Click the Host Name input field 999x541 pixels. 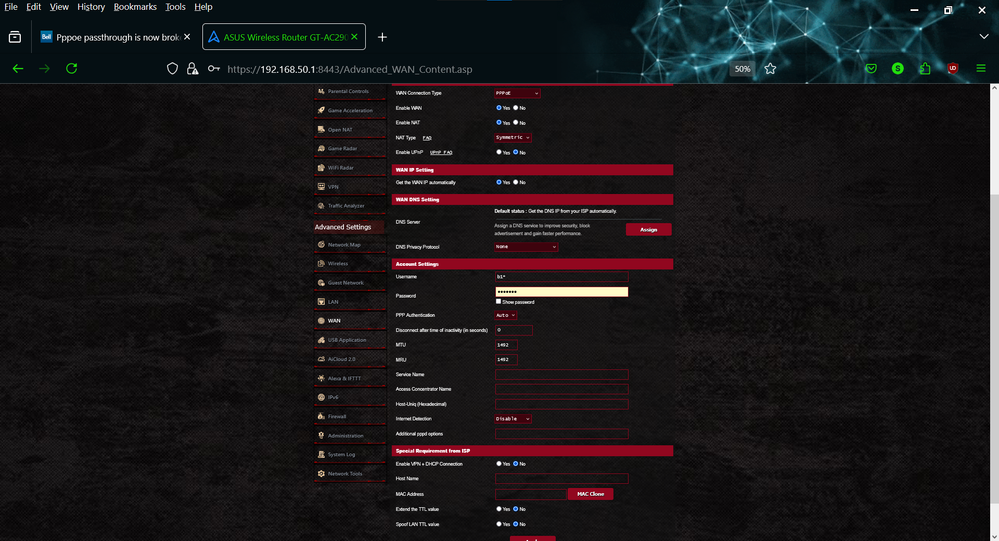[x=561, y=479]
